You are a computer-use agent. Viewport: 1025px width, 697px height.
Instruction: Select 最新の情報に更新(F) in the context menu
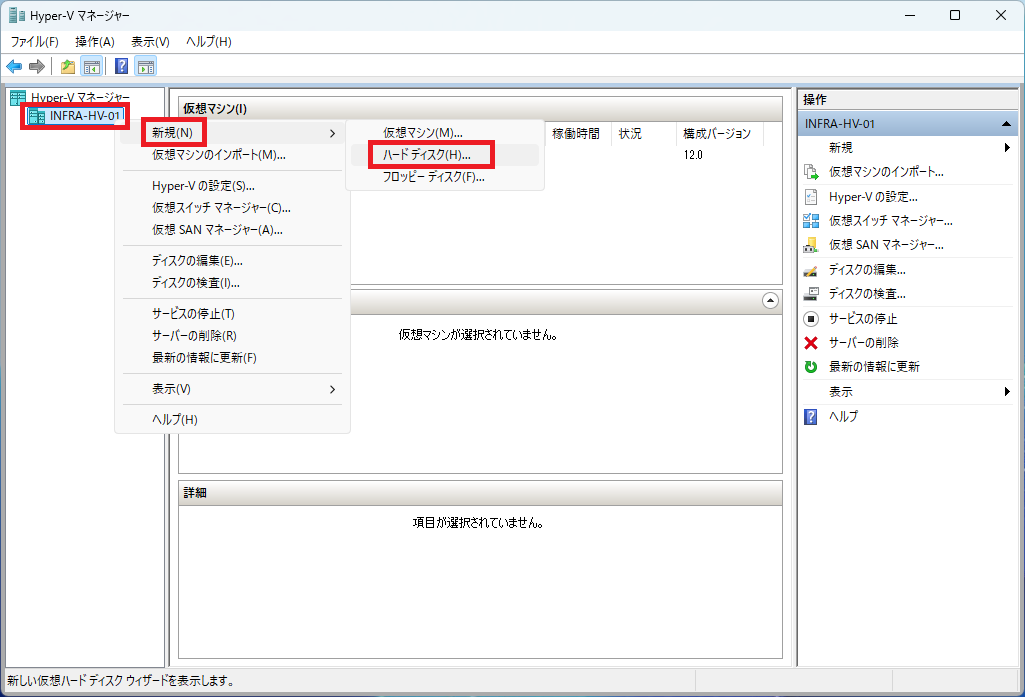click(233, 358)
